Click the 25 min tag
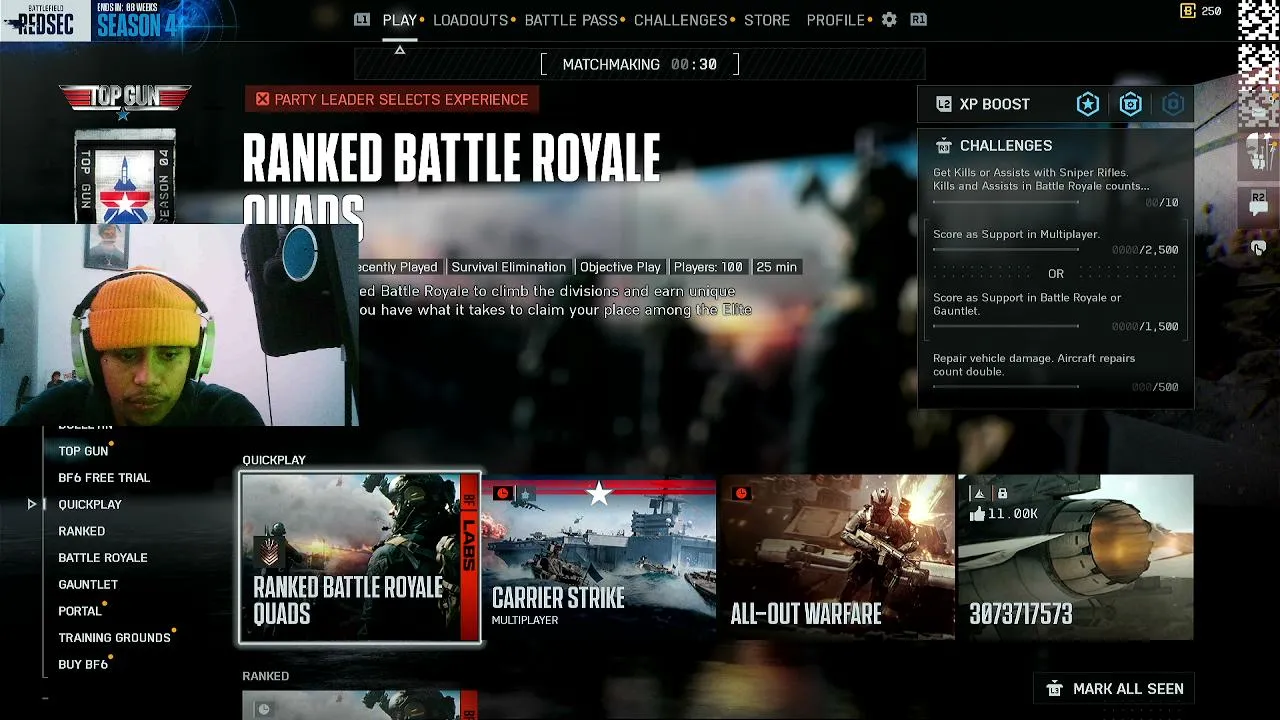 pos(777,267)
